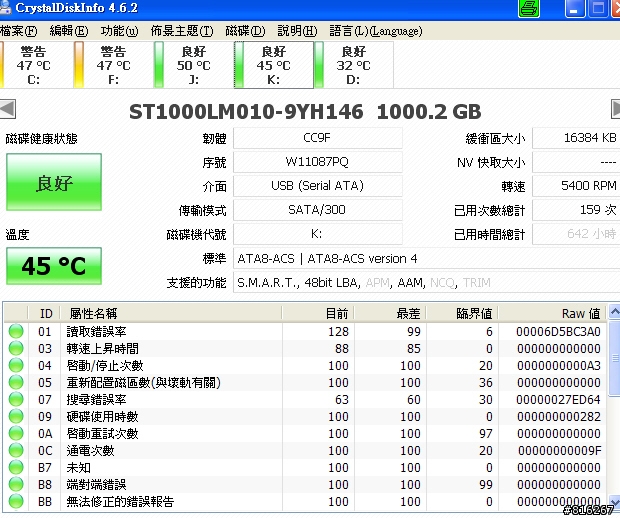
Task: Click the 屬性名稱 column header
Action: [171, 314]
